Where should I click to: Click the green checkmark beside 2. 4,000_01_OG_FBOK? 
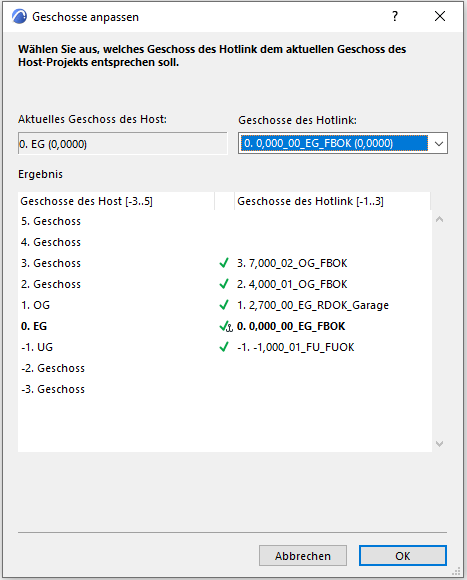coord(224,284)
